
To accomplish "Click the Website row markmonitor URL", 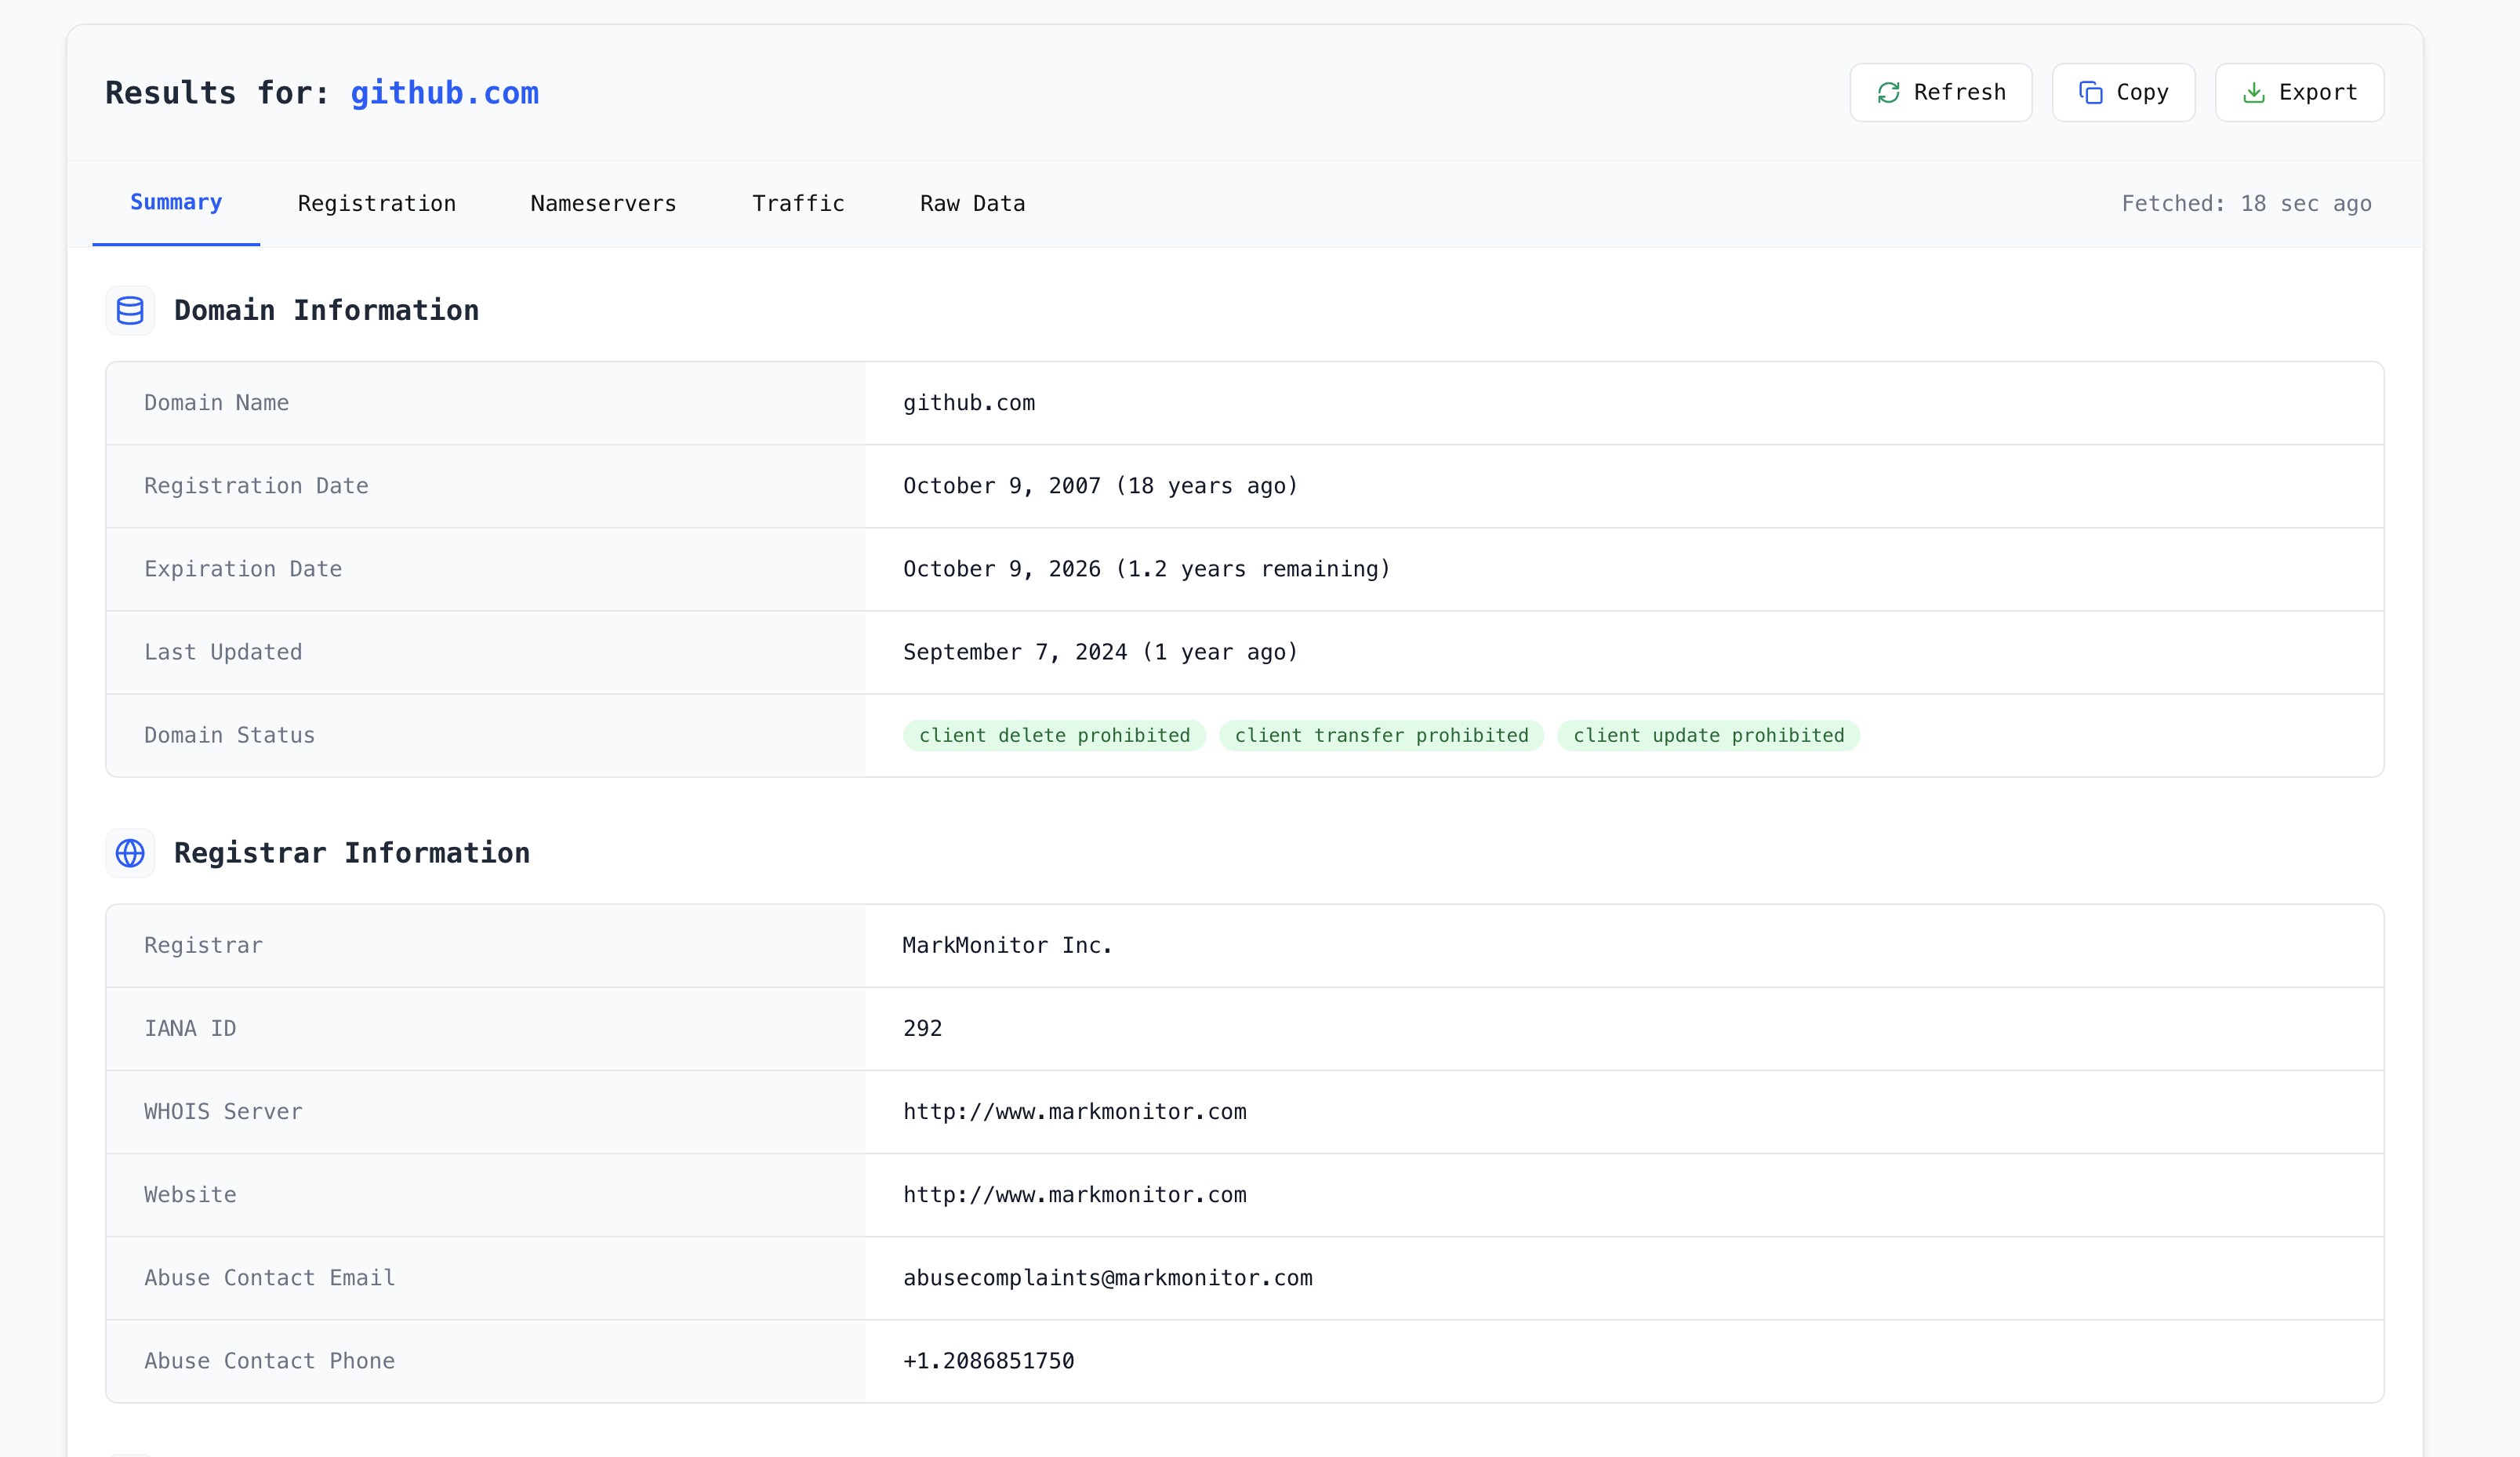I will coord(1074,1195).
